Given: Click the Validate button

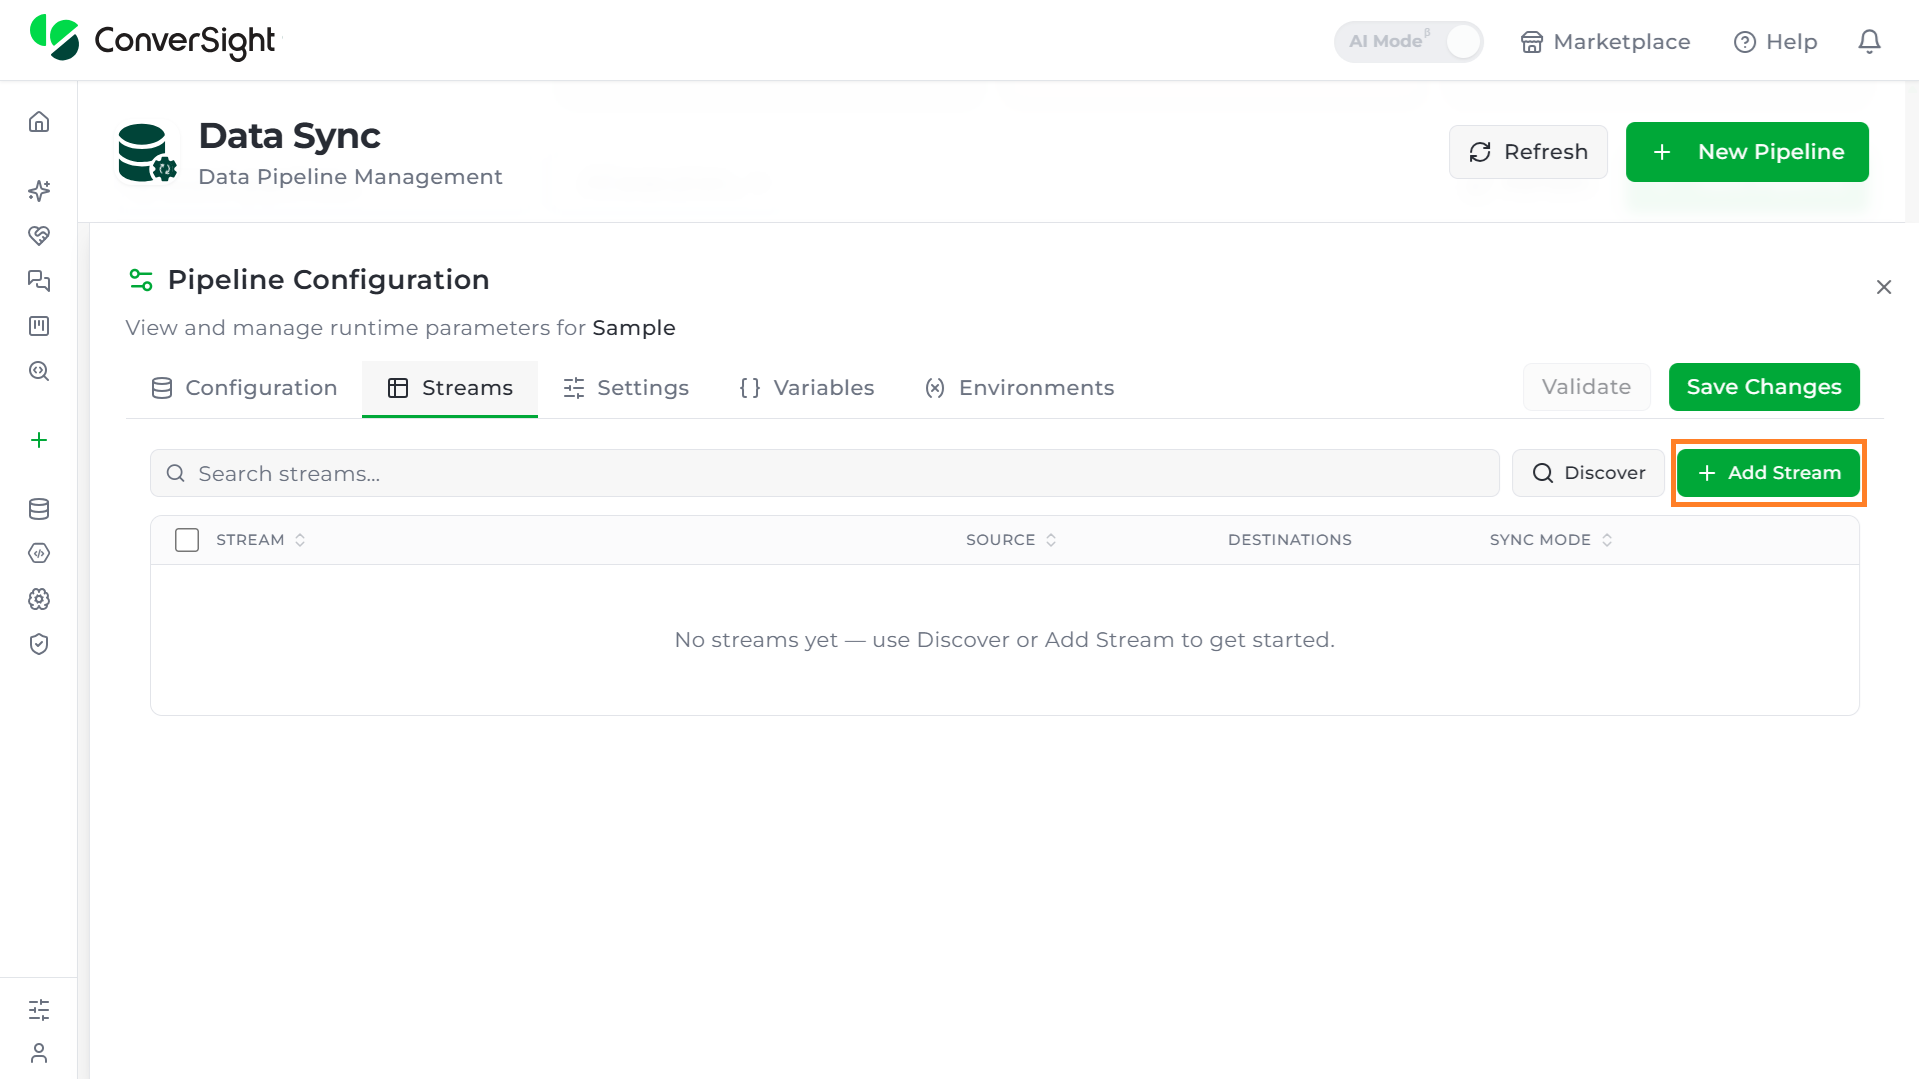Looking at the screenshot, I should (x=1586, y=387).
